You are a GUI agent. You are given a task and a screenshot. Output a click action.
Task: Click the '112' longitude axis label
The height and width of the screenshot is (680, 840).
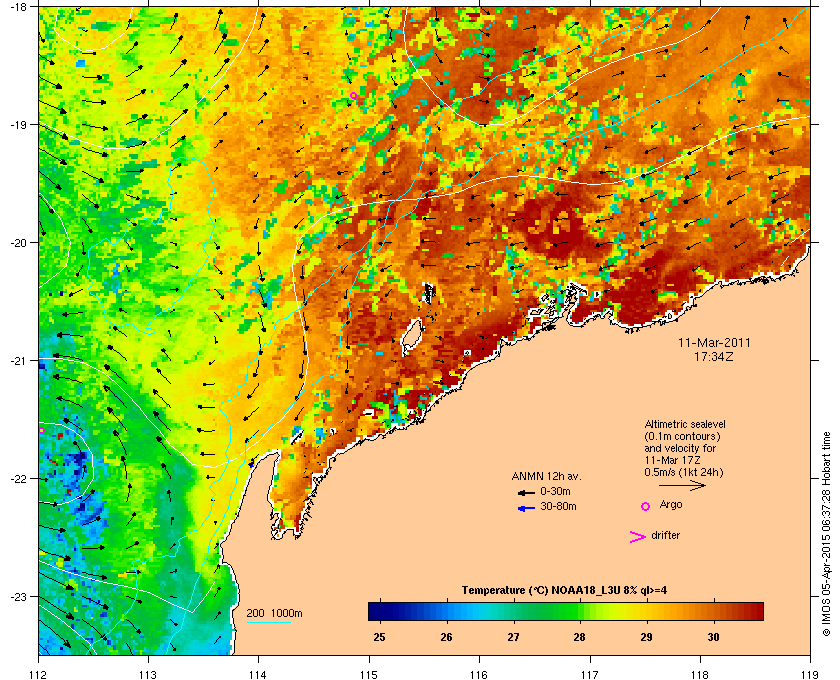point(39,674)
